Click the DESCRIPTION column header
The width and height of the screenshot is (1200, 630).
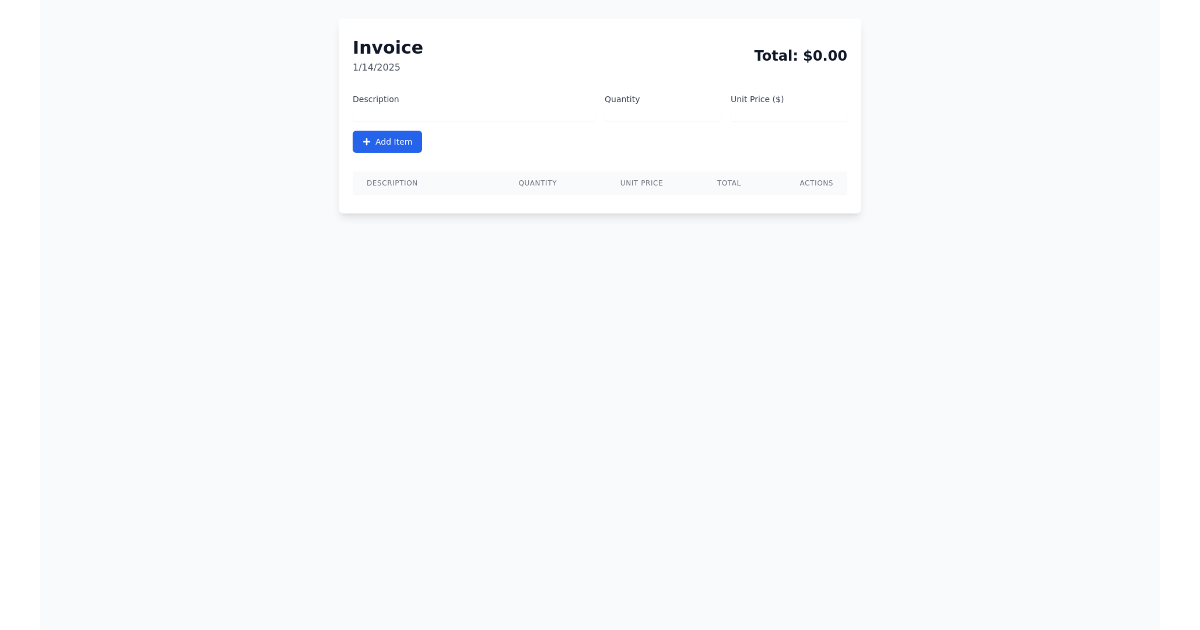392,183
